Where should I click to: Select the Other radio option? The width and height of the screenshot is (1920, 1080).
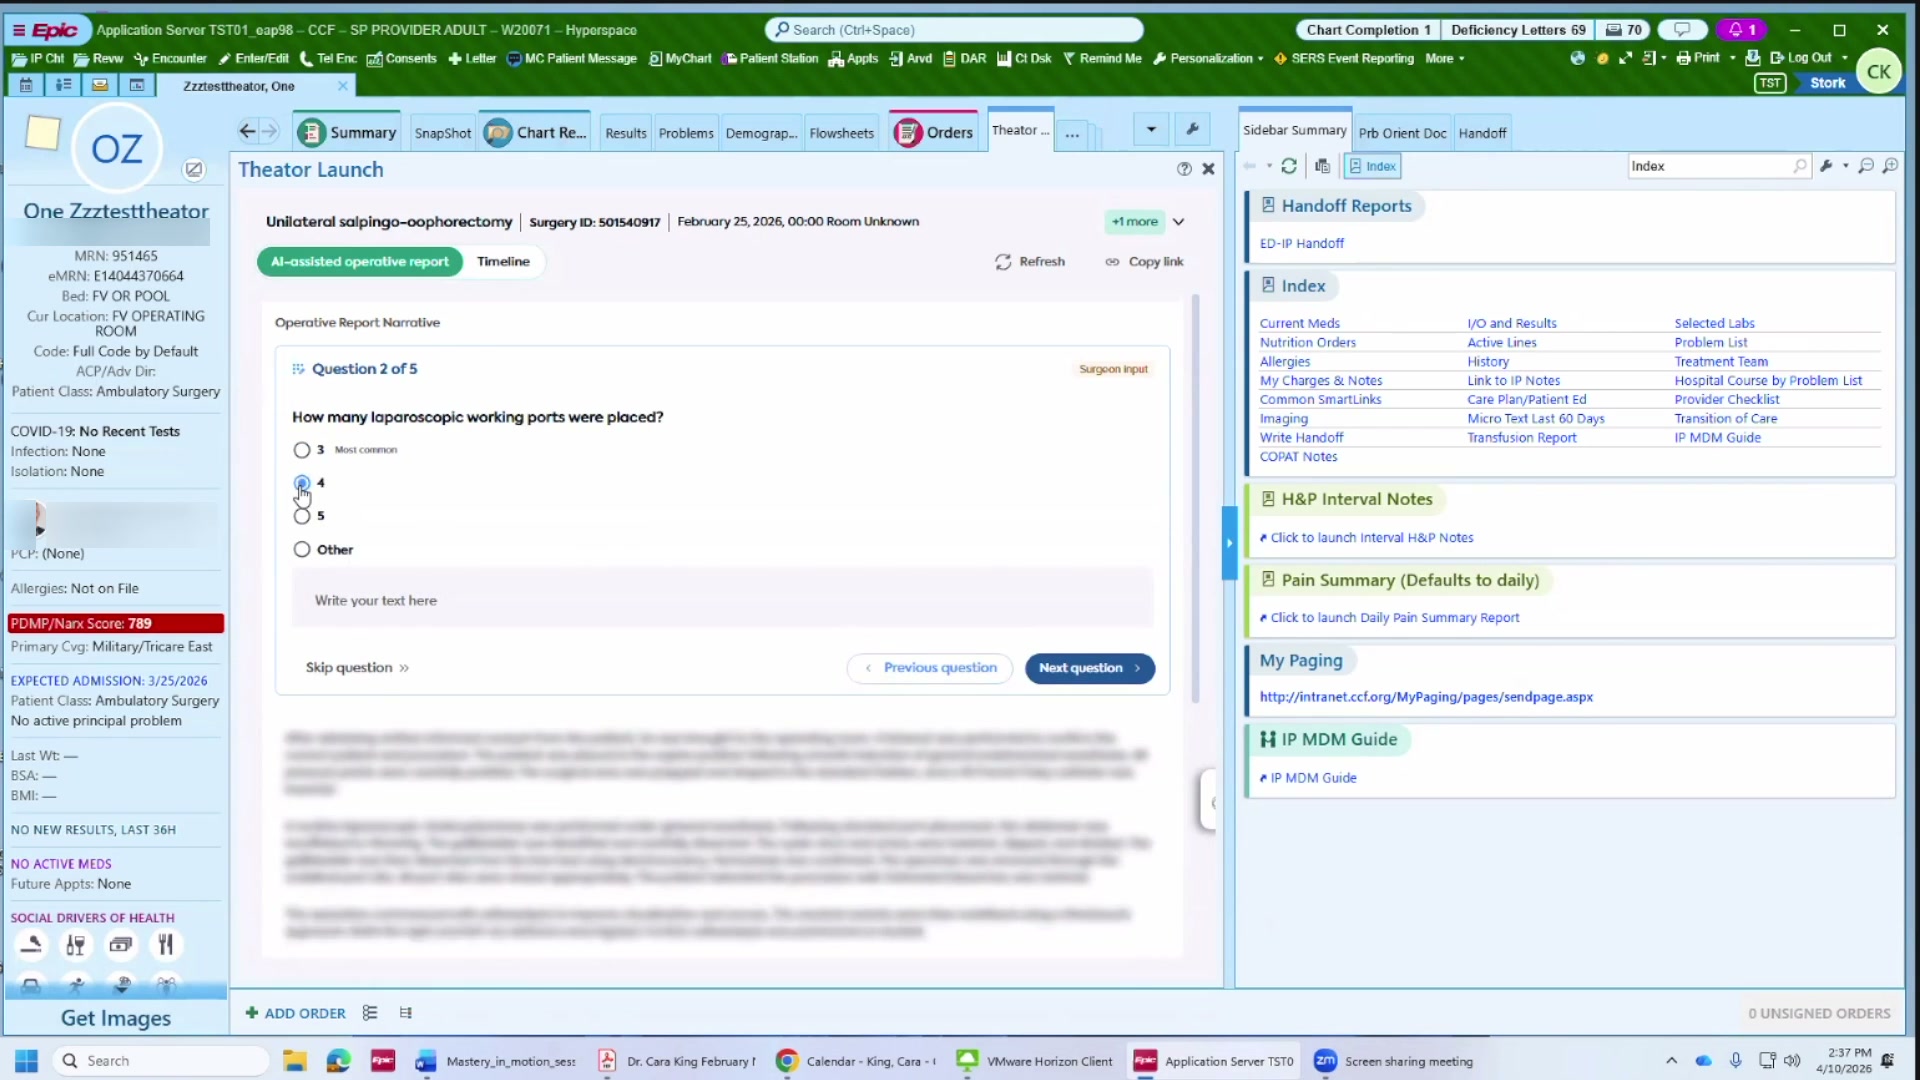302,550
